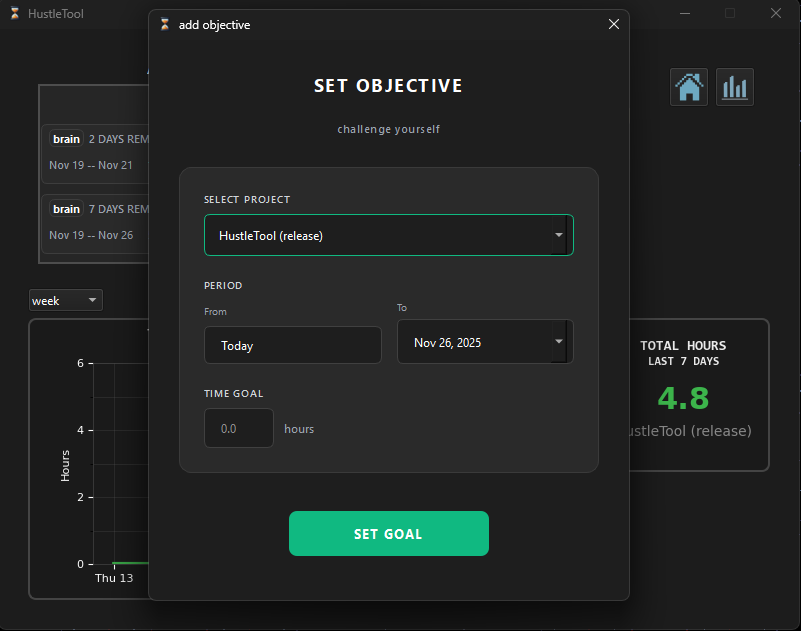
Task: Click the Set Goal button
Action: pos(389,533)
